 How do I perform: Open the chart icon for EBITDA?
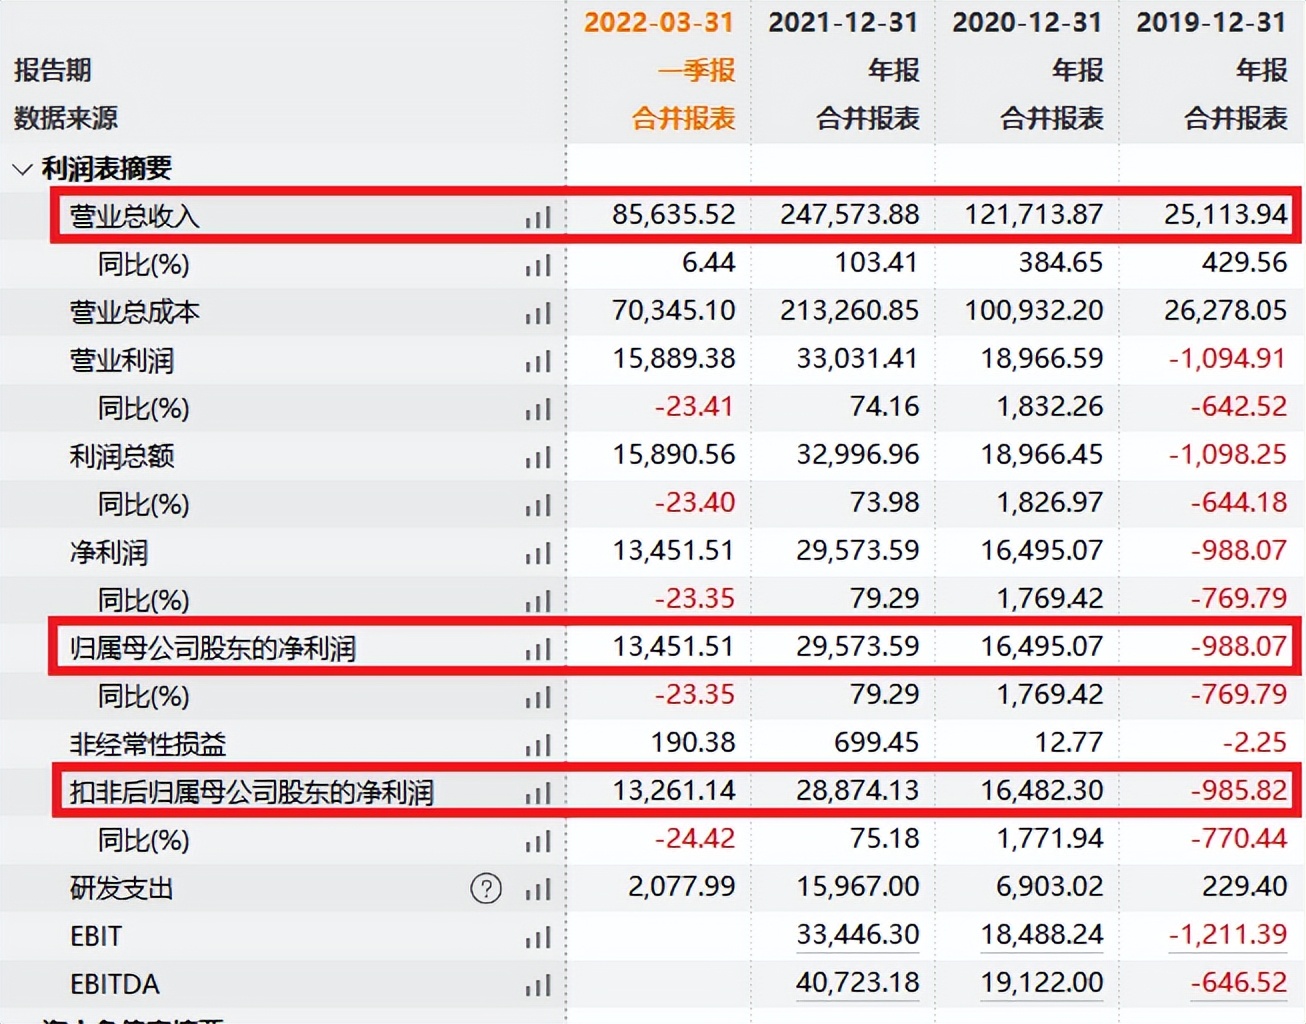538,985
